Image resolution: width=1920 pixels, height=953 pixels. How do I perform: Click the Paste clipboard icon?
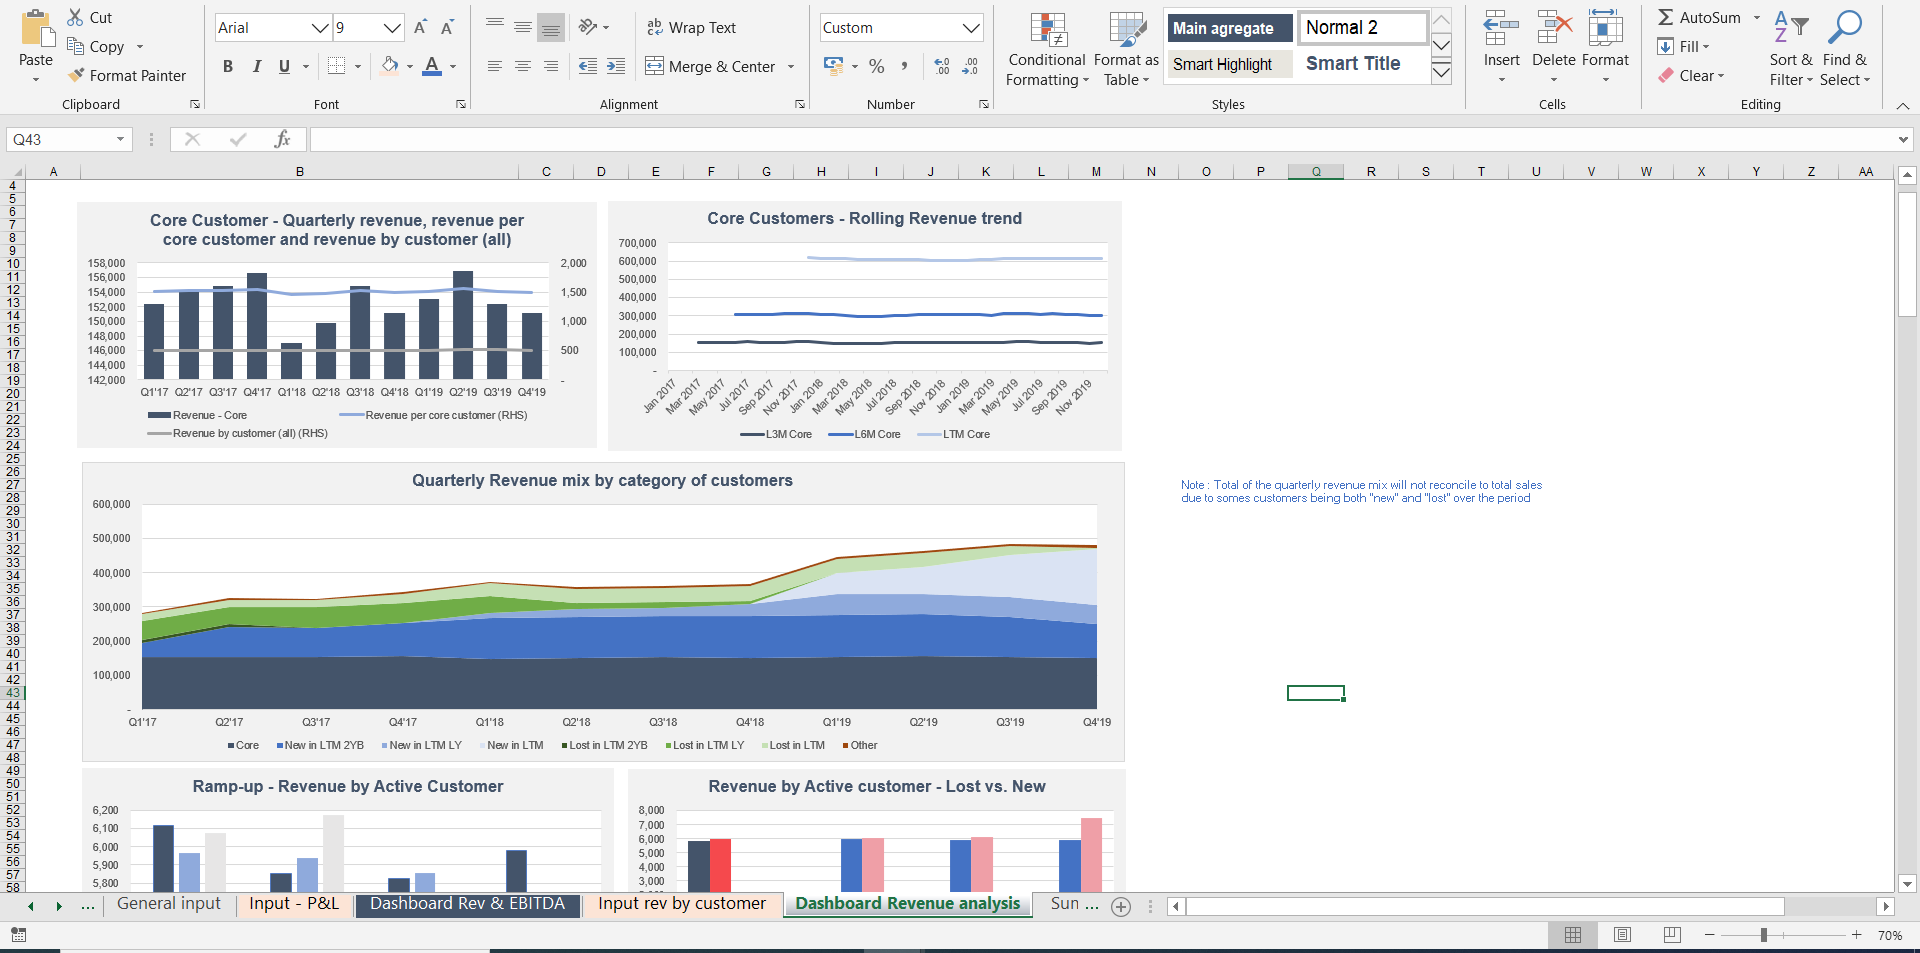(36, 28)
